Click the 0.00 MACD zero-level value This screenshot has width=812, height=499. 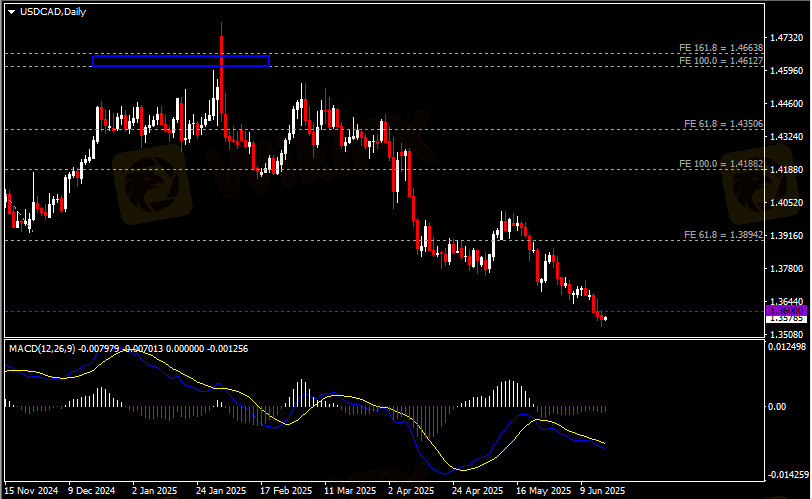pyautogui.click(x=777, y=407)
